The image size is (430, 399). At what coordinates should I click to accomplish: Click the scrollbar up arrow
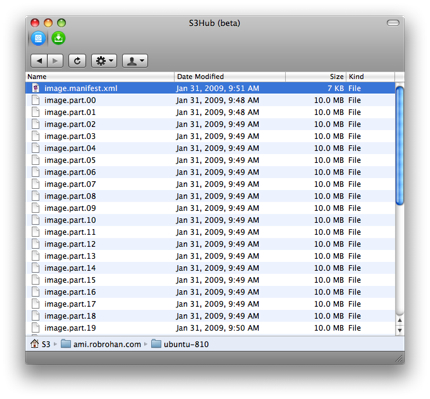[x=400, y=320]
